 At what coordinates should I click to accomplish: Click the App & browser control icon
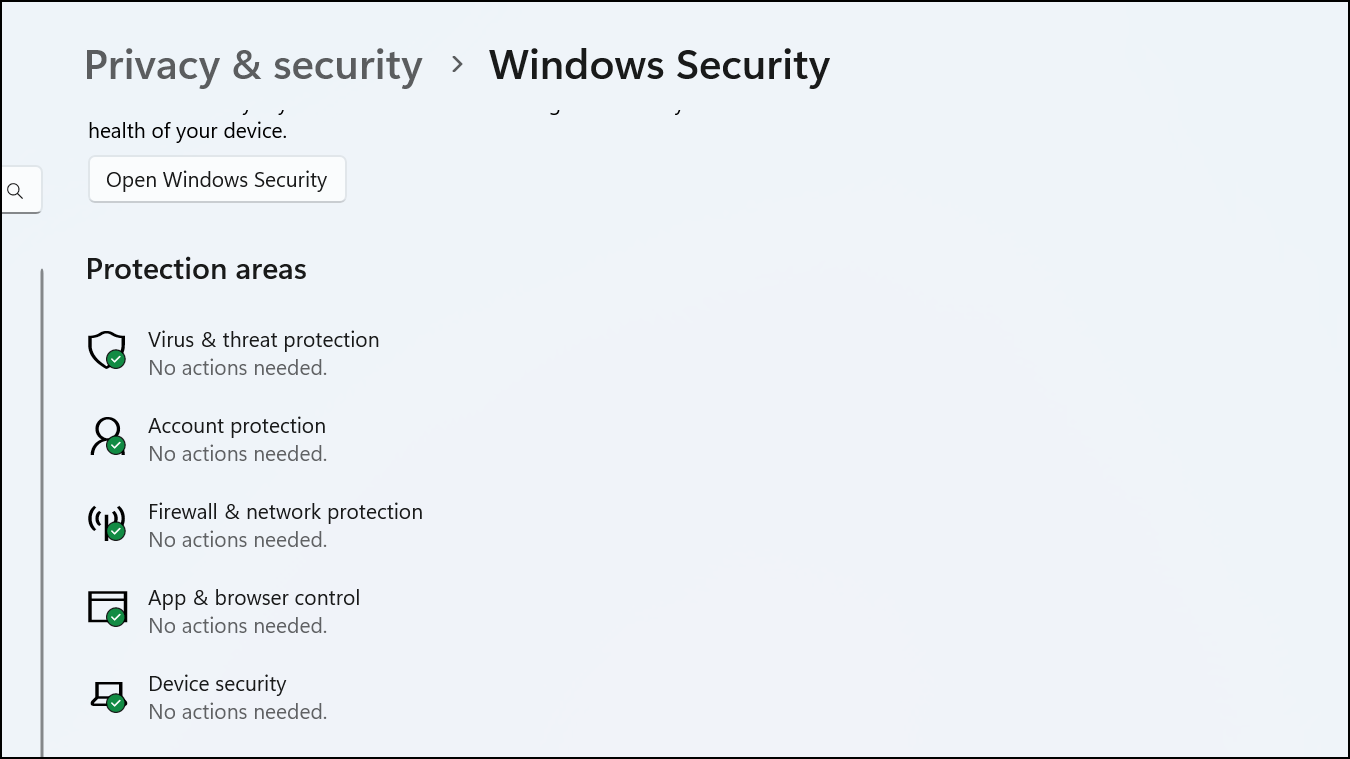105,607
